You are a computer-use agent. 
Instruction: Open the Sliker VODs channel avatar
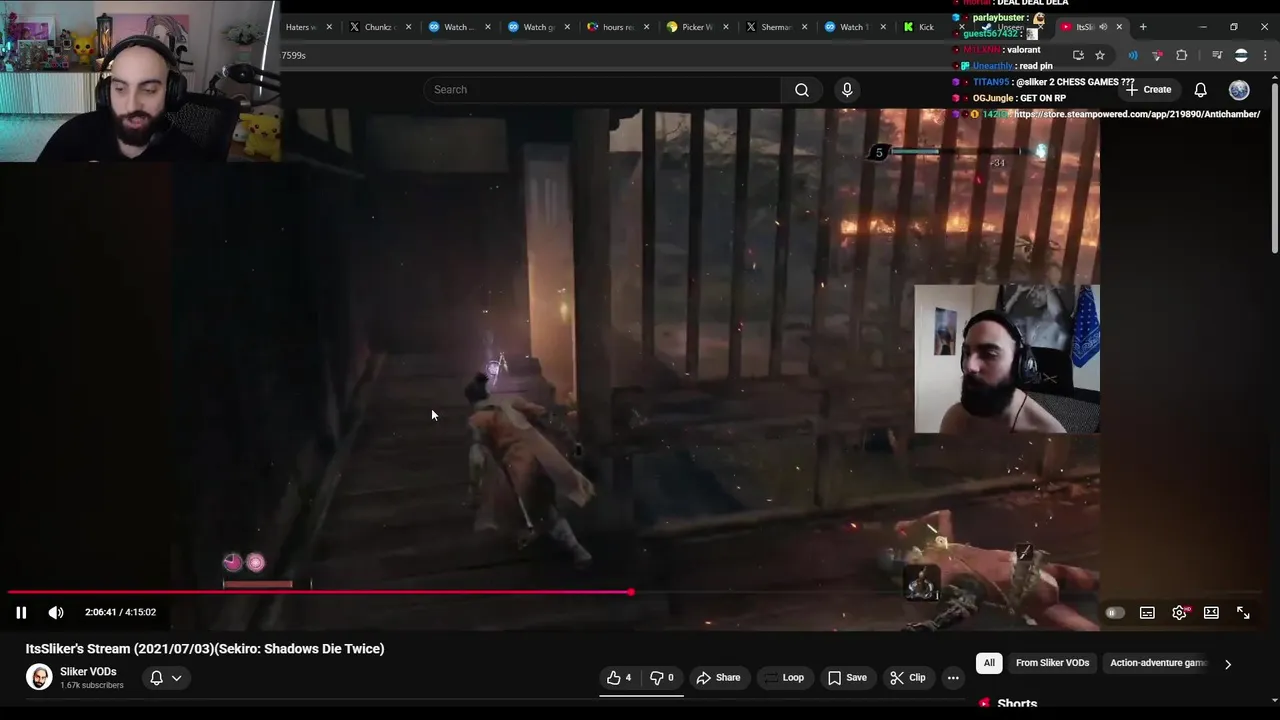tap(39, 677)
